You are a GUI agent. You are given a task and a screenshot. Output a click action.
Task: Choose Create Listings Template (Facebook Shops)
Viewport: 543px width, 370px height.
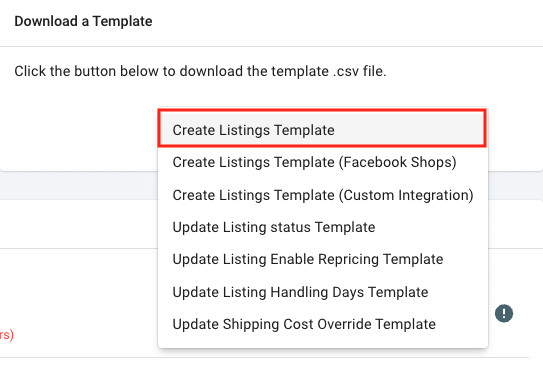(x=323, y=162)
